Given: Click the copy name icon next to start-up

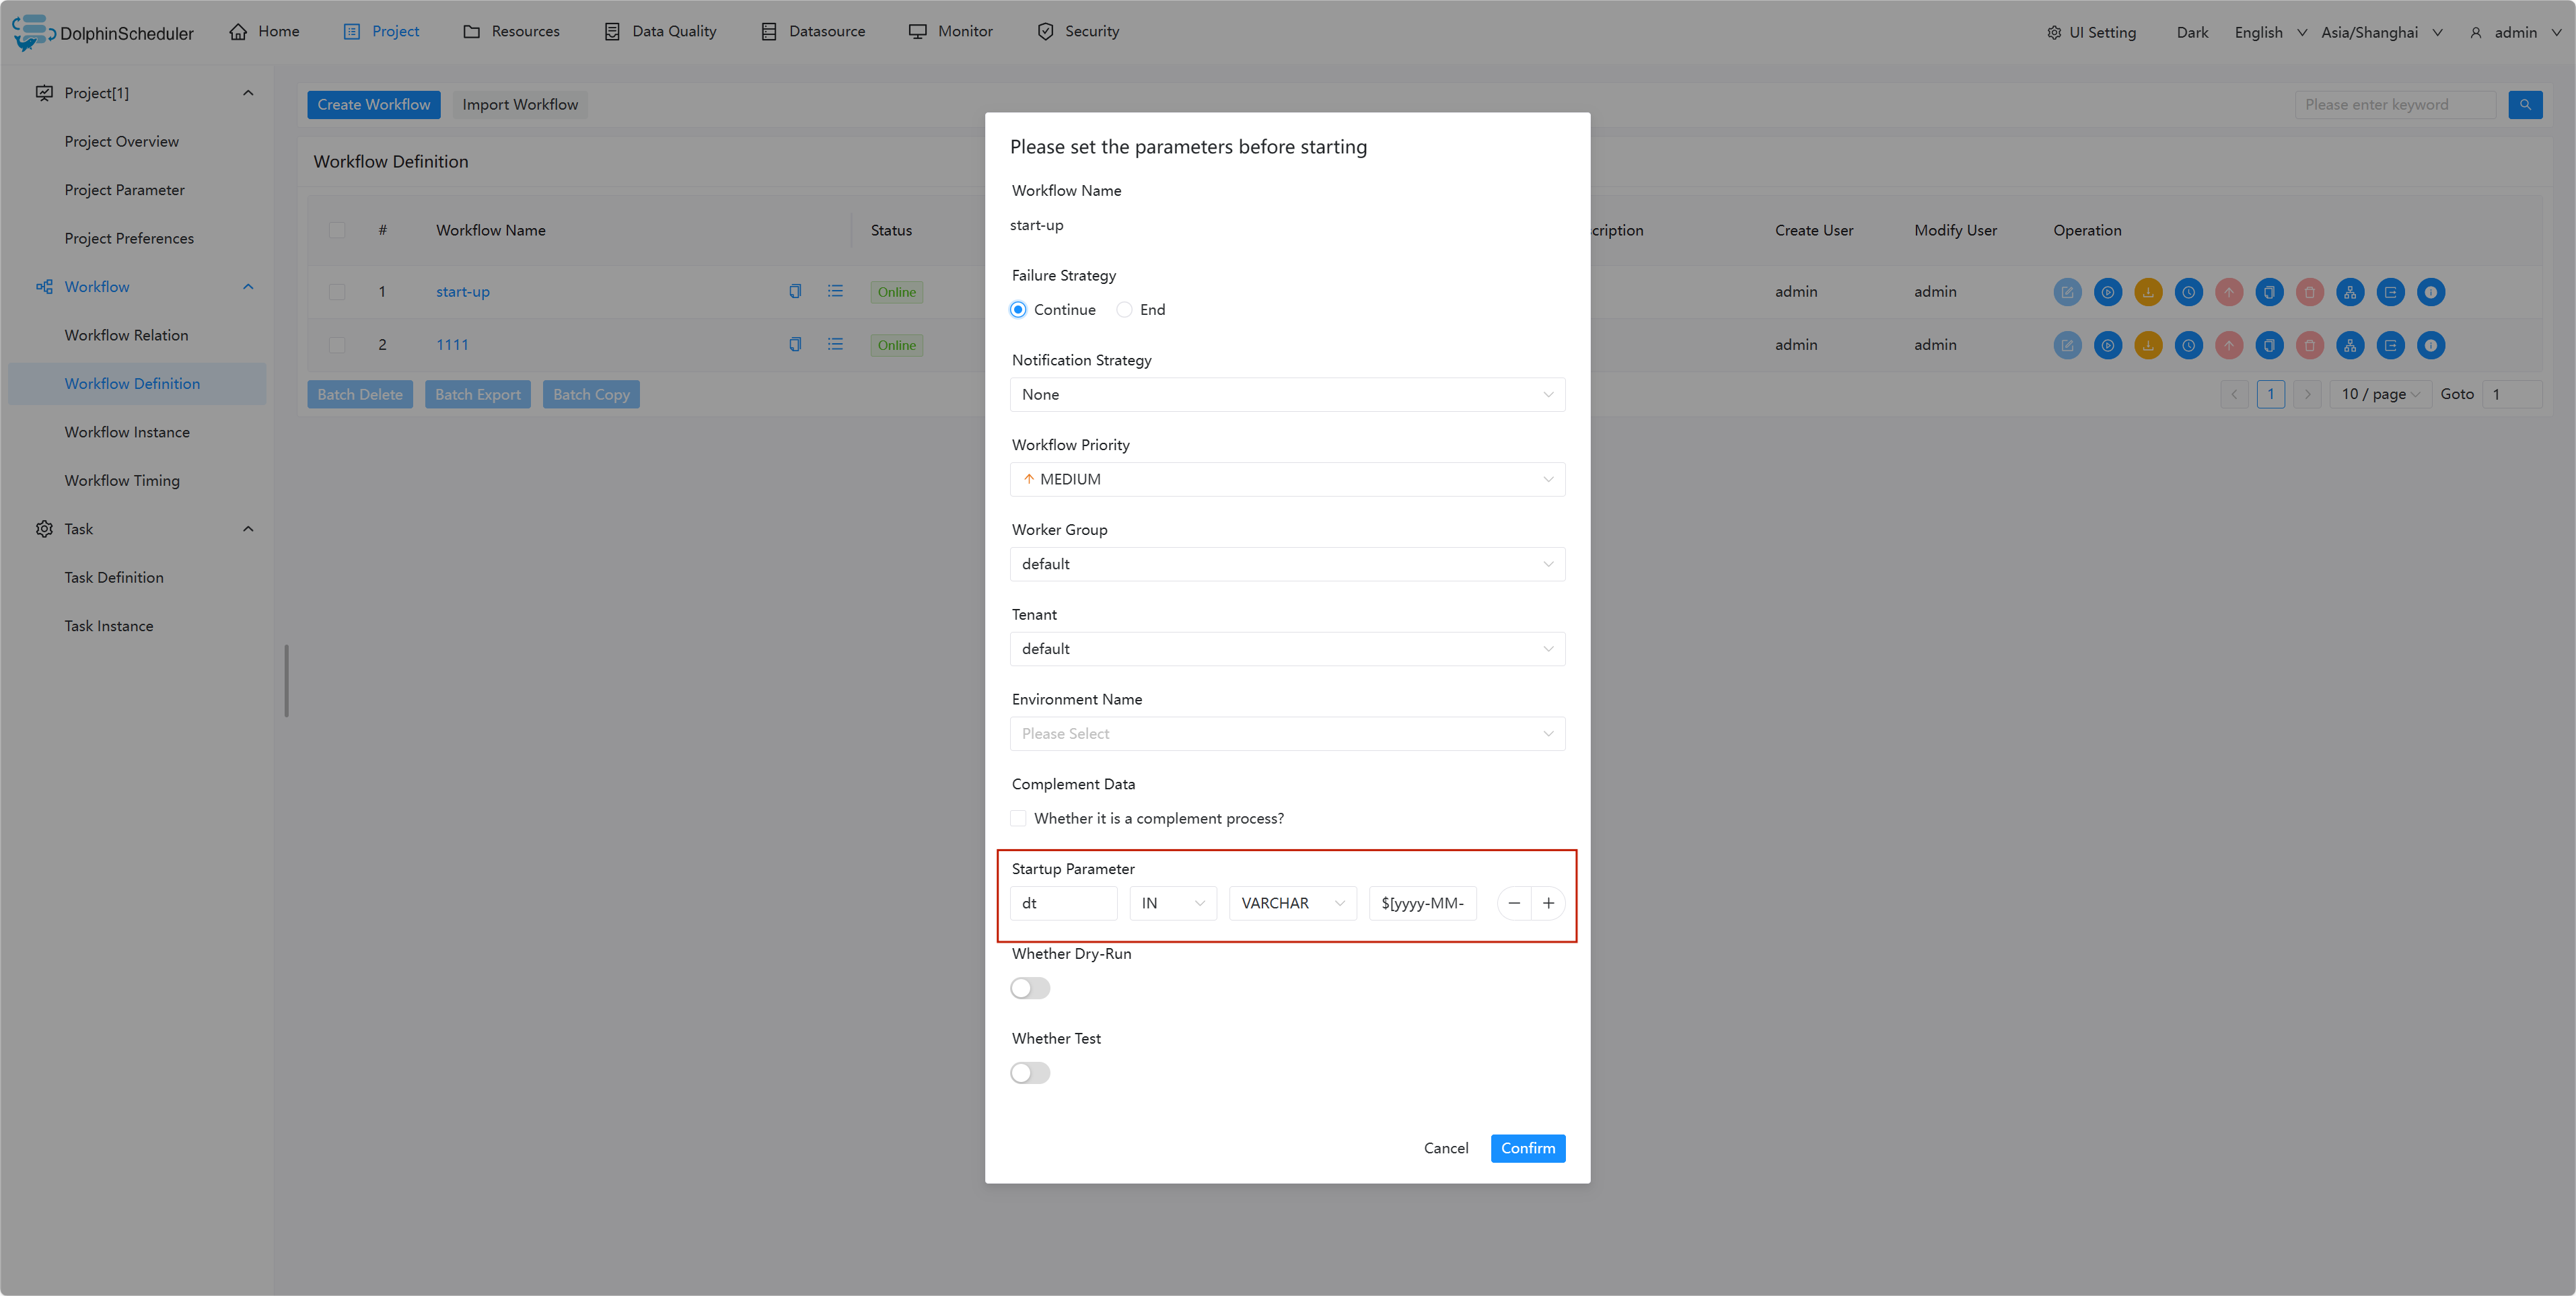Looking at the screenshot, I should [795, 291].
